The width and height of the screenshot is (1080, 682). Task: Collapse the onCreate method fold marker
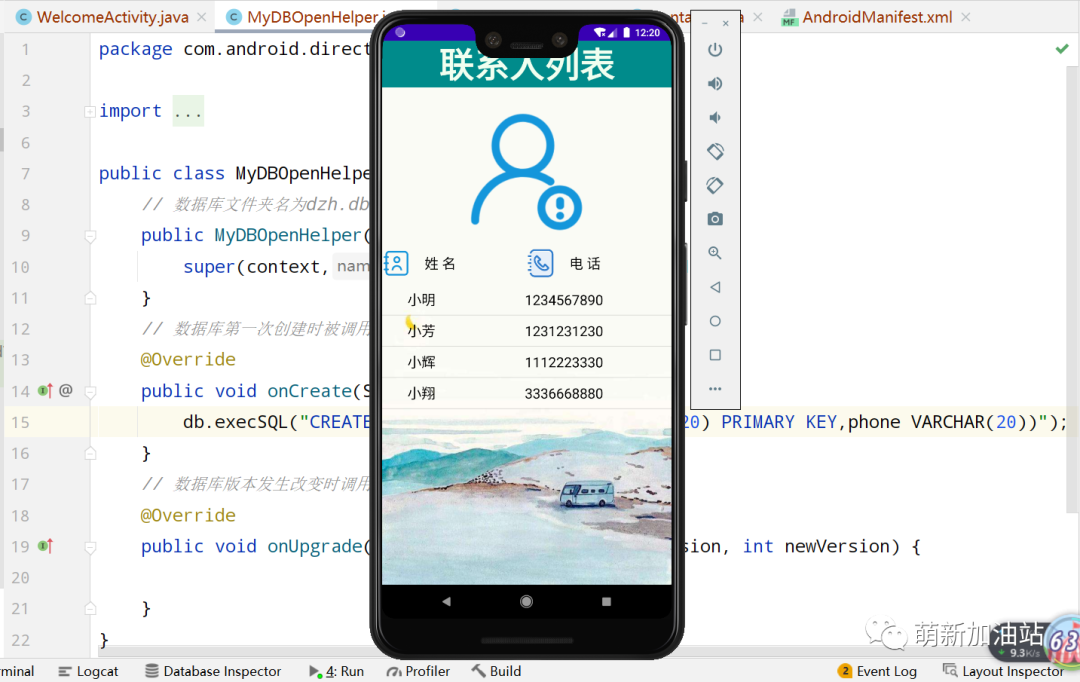pos(90,391)
